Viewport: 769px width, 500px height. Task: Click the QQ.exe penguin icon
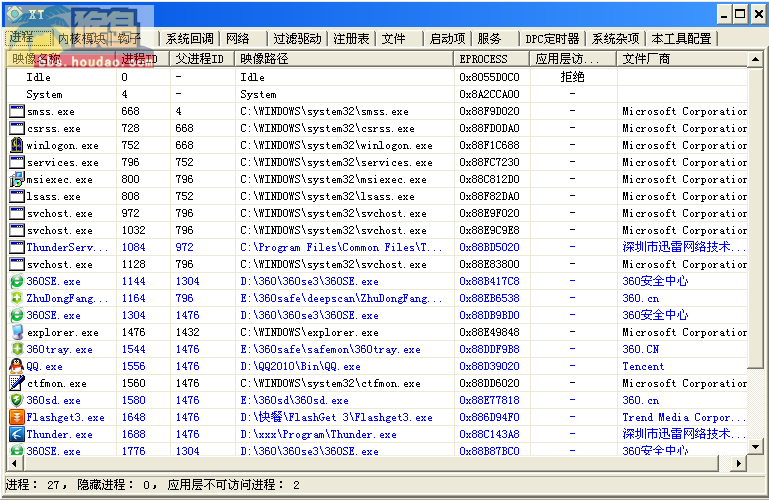tap(17, 366)
